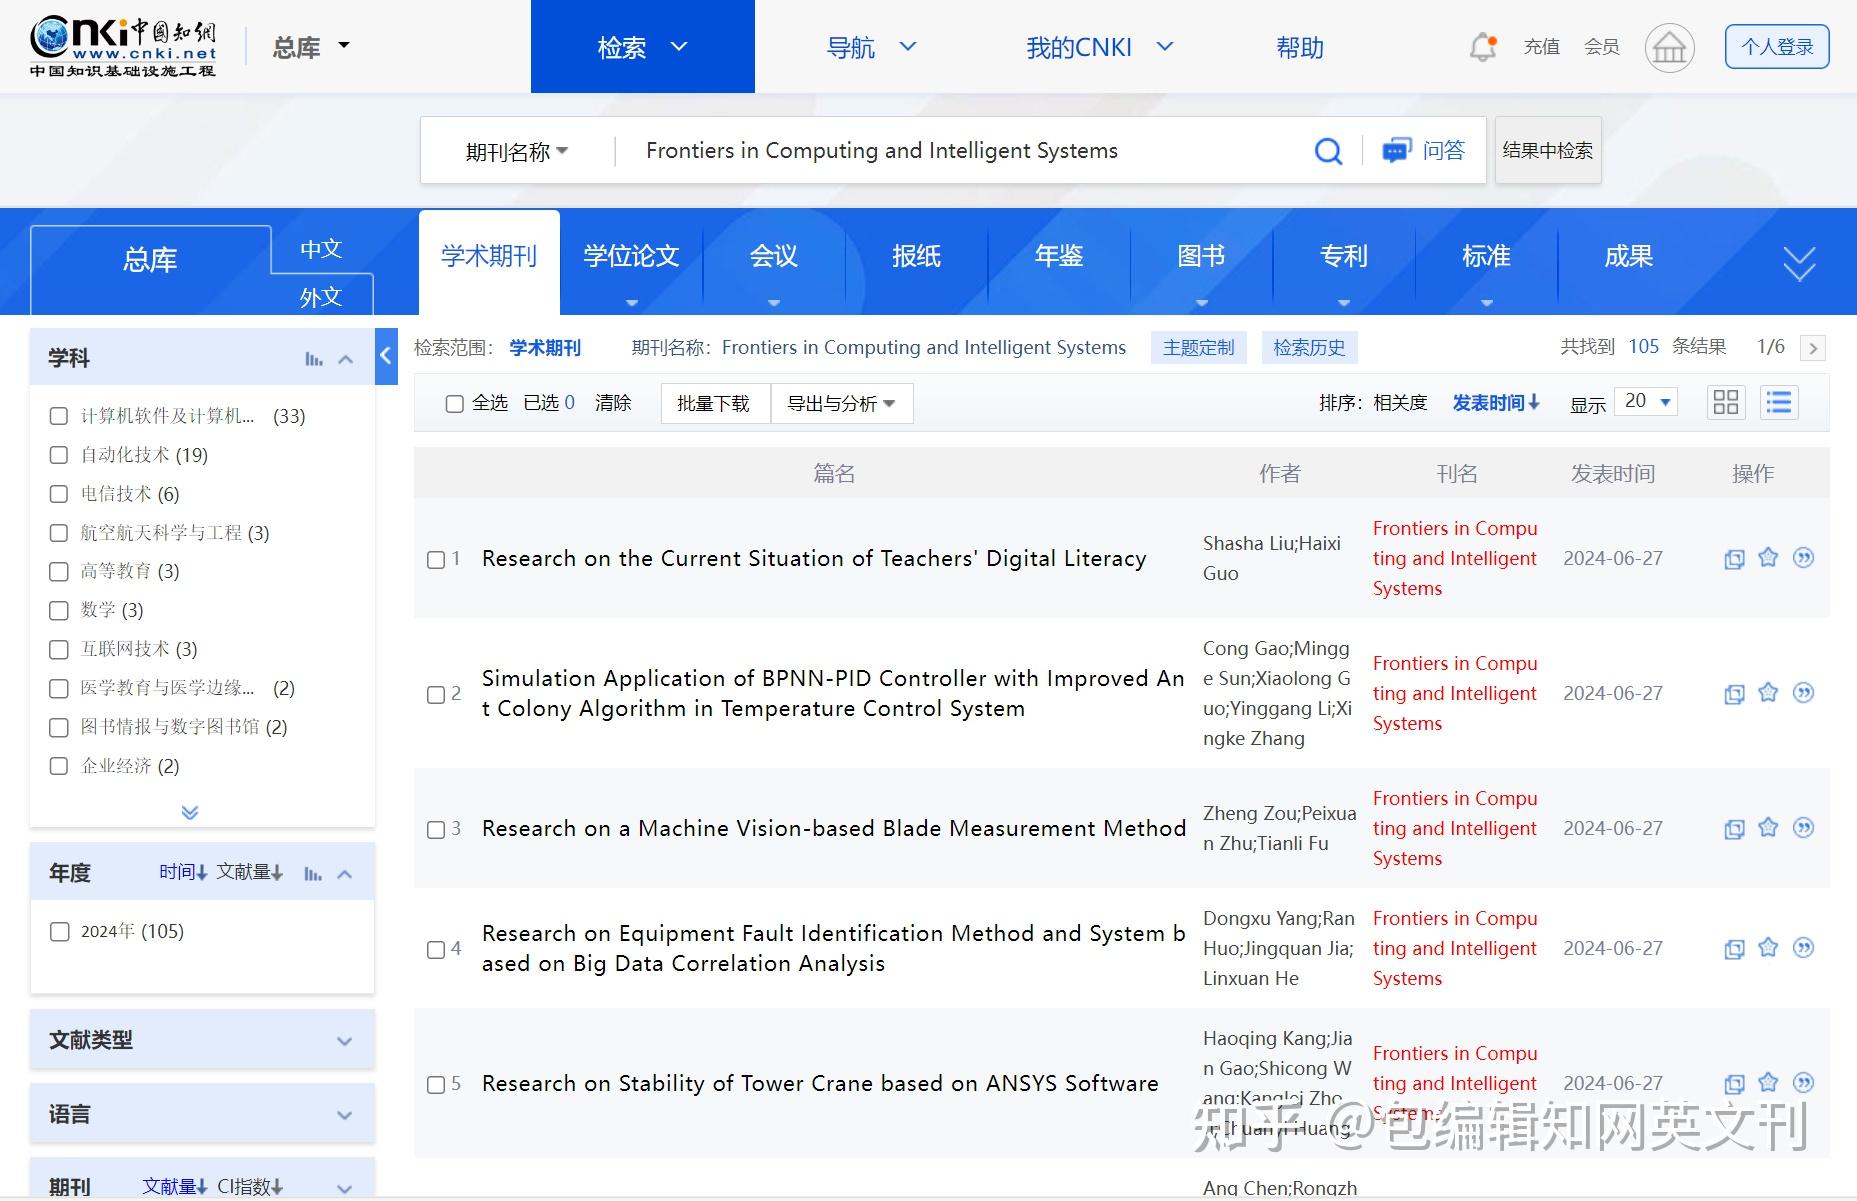
Task: Select checkbox for result 3
Action: [436, 830]
